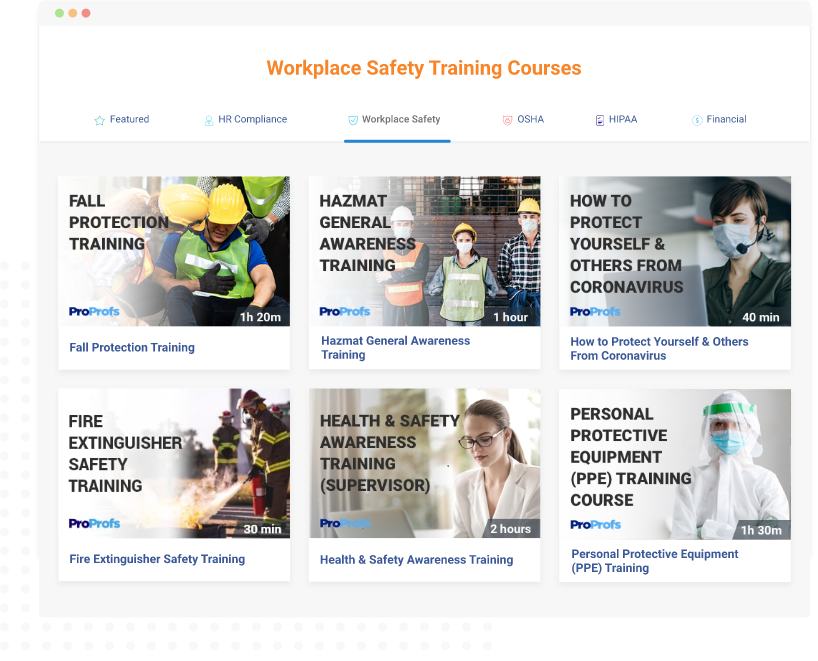Open the HR Compliance tab
Image resolution: width=818 pixels, height=661 pixels.
pos(246,119)
